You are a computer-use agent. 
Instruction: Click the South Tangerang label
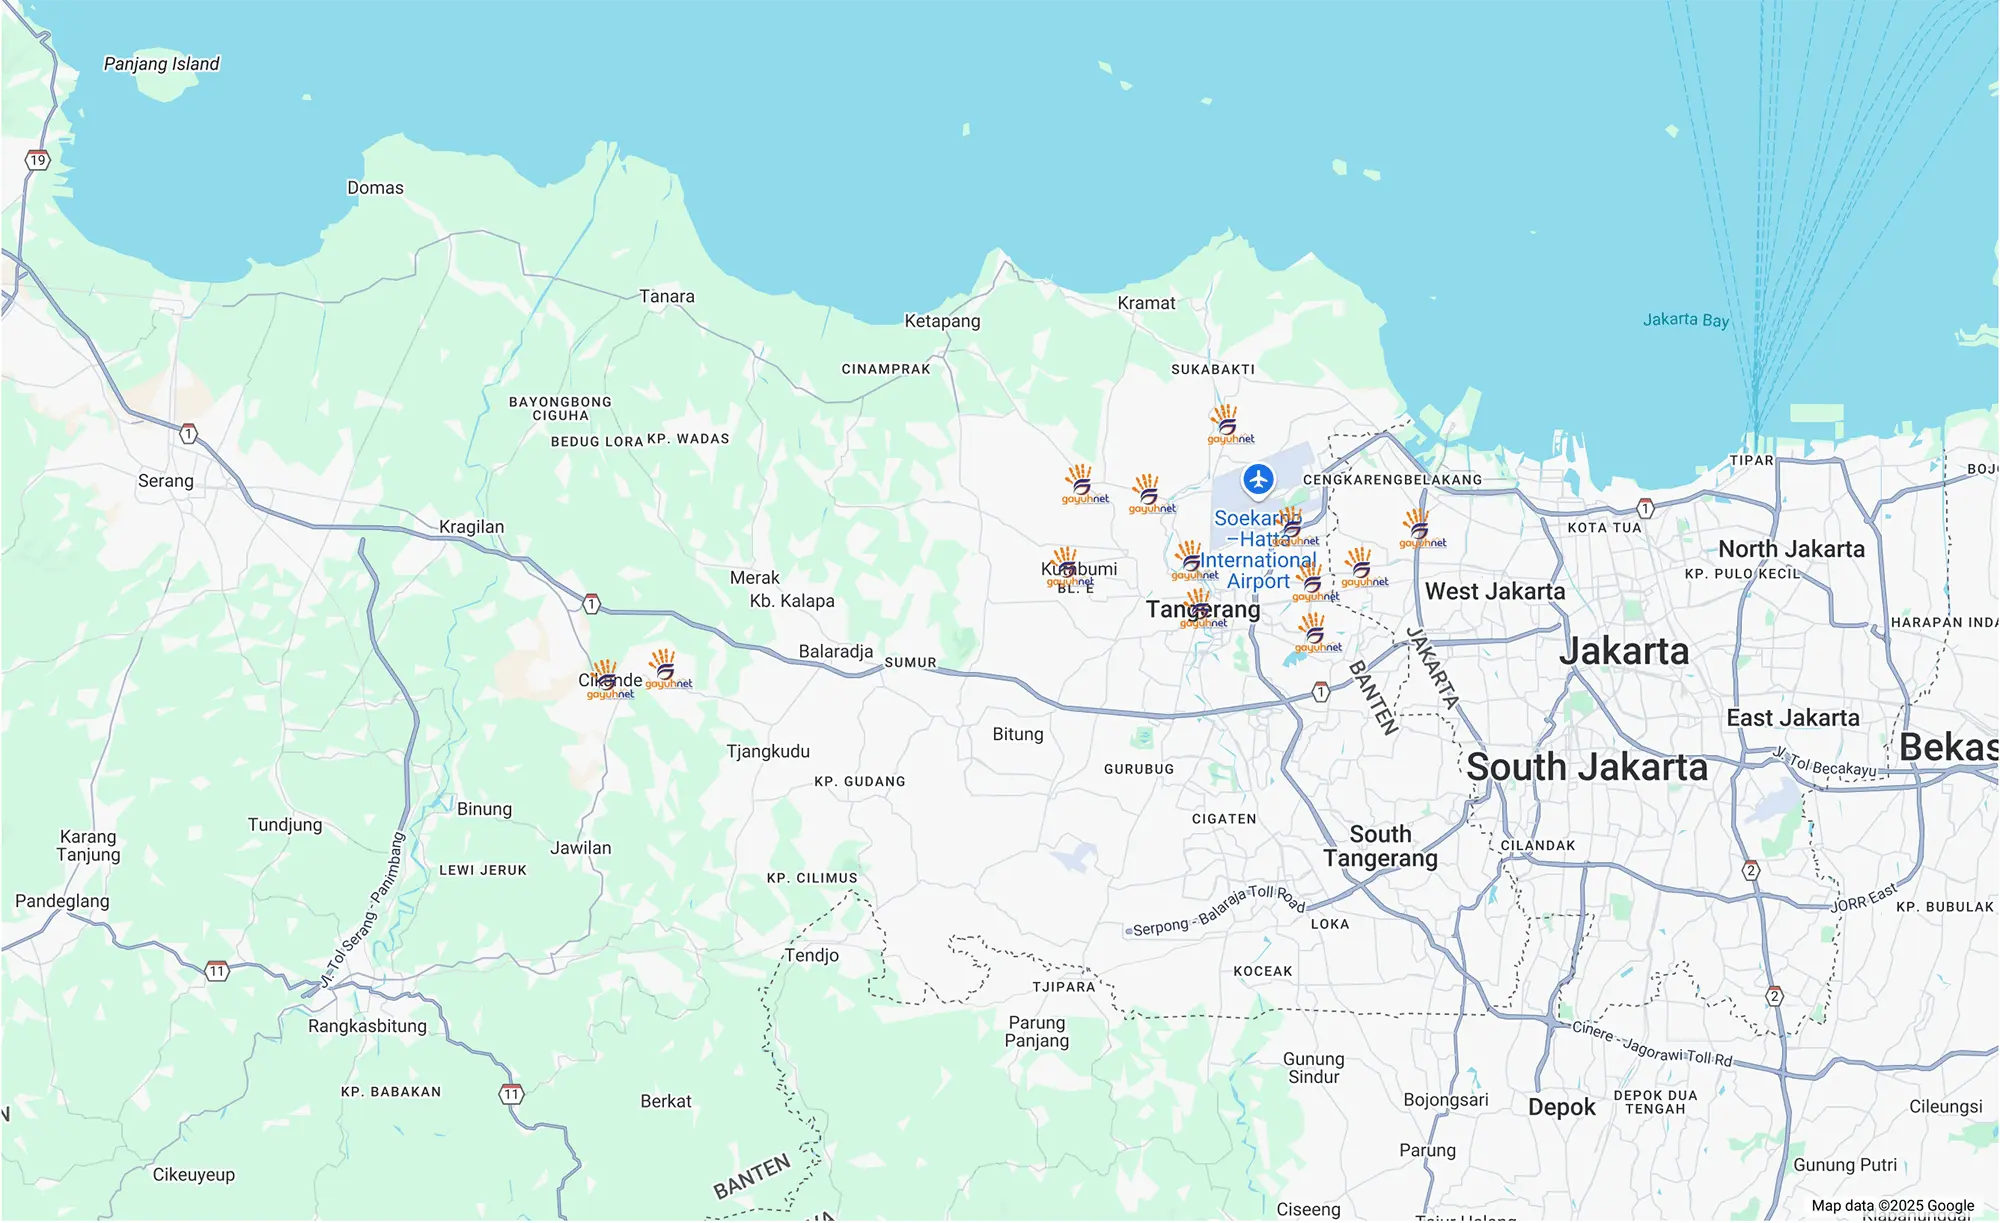click(x=1380, y=846)
